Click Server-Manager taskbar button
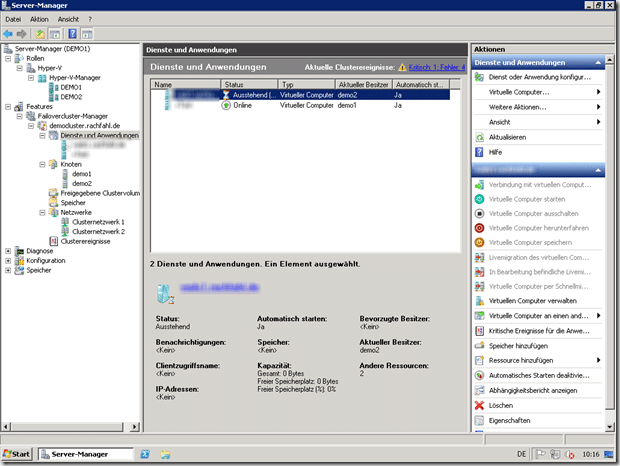The image size is (620, 466). point(86,454)
